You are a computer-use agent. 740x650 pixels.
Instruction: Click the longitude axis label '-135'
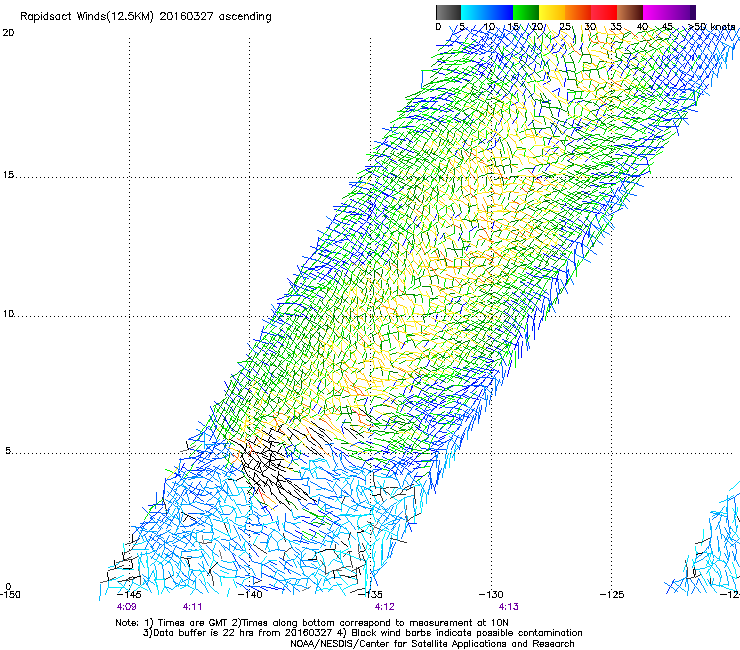coord(370,595)
